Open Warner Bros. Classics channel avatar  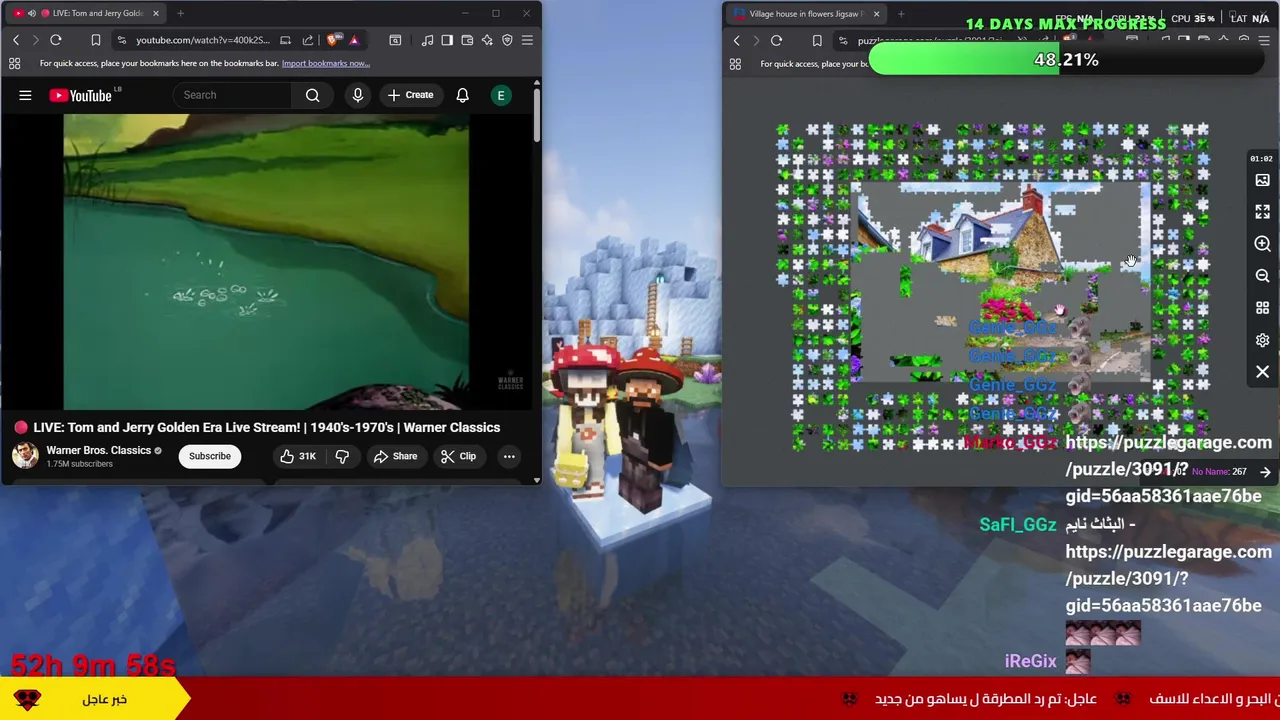[25, 456]
